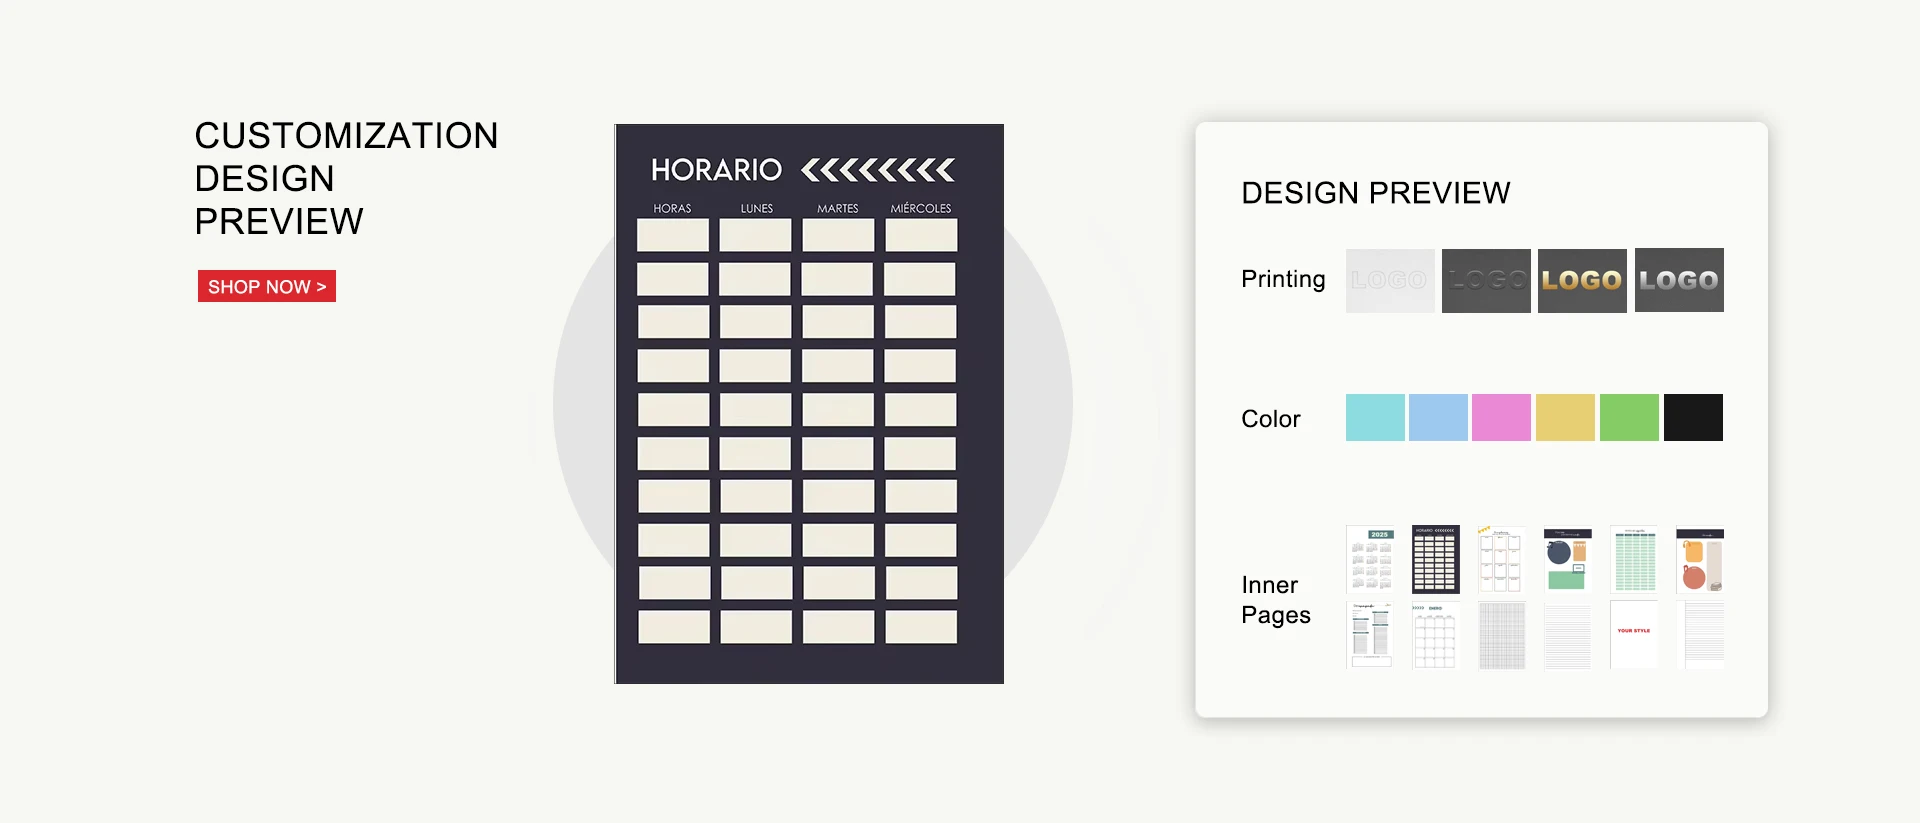Select the dark HORARIO schedule inner page thumbnail
This screenshot has height=823, width=1920.
pyautogui.click(x=1435, y=560)
